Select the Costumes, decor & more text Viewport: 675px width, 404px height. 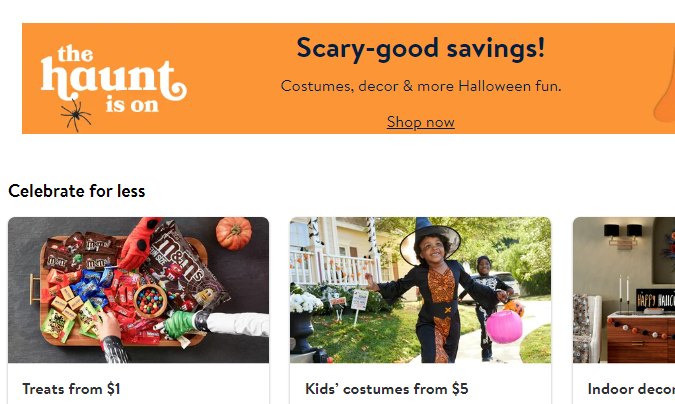[420, 86]
